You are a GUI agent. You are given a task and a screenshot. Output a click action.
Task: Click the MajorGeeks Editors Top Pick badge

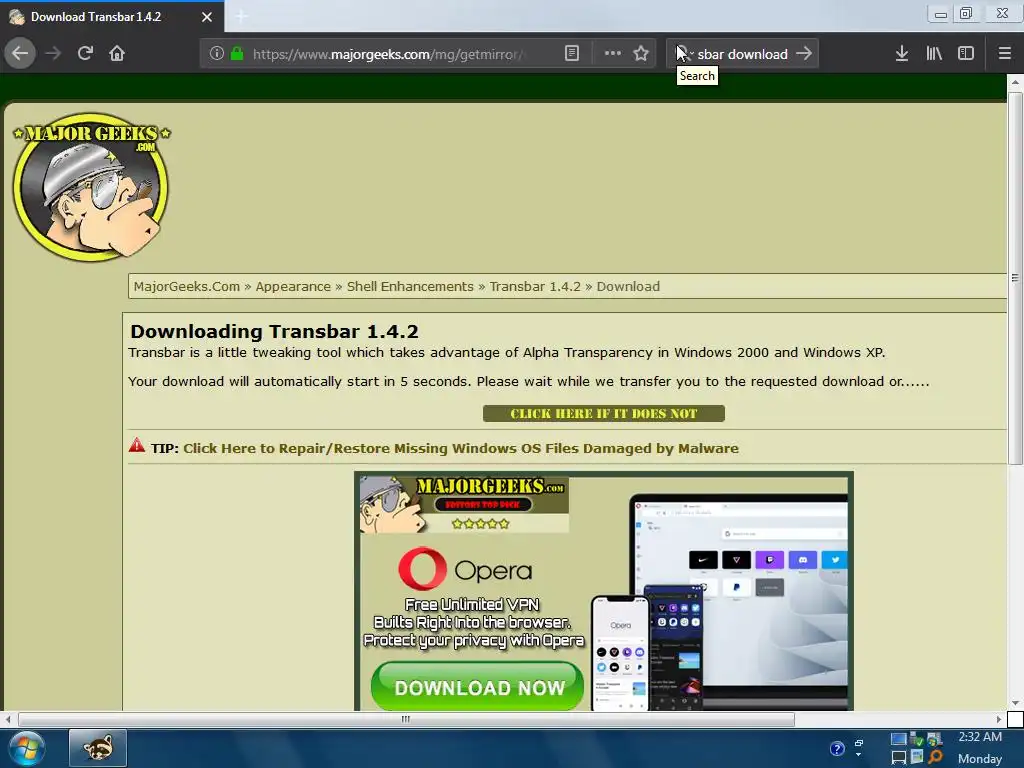pyautogui.click(x=464, y=505)
